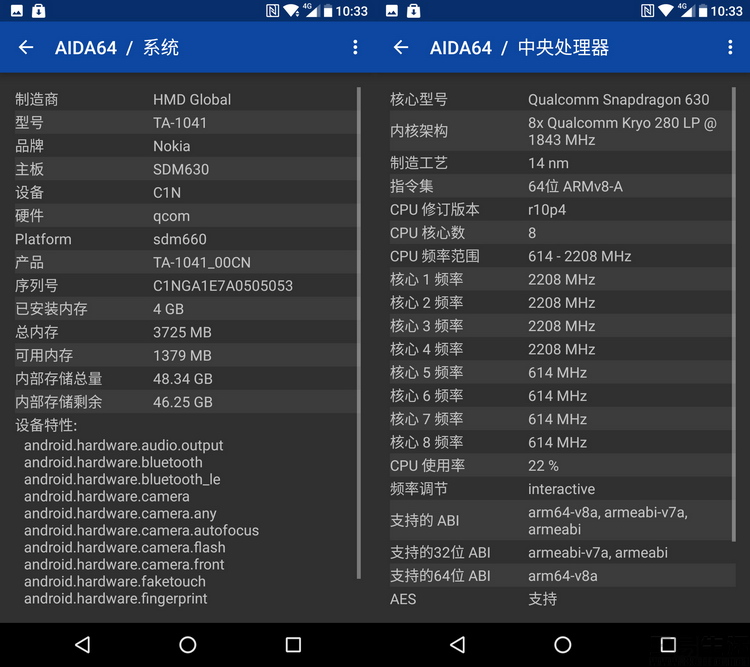Tap android.hardware.fingerprint feature entry
This screenshot has width=750, height=667.
click(116, 599)
